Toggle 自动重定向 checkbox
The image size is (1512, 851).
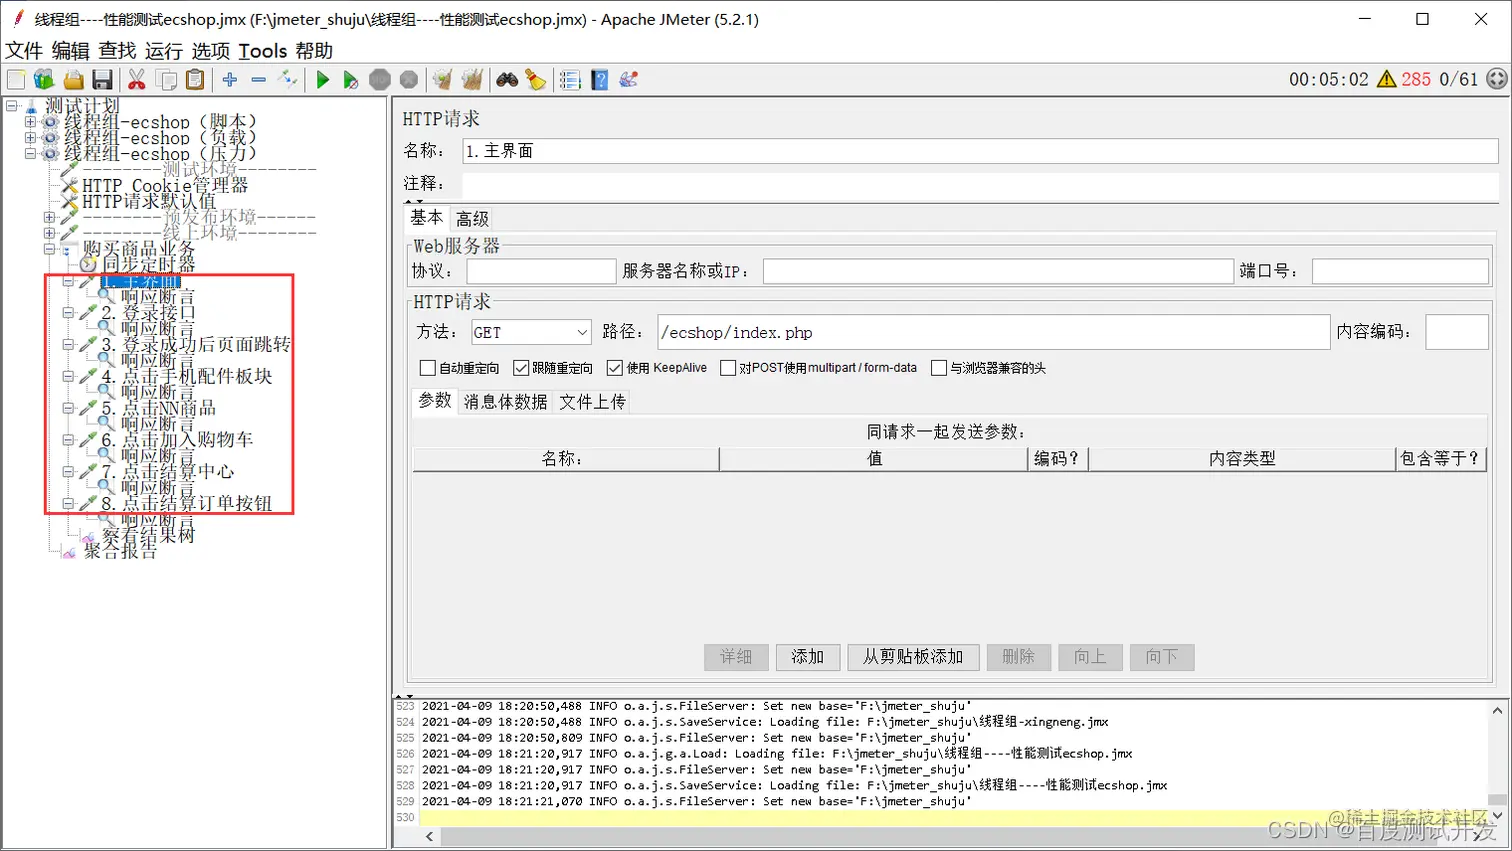click(x=428, y=368)
